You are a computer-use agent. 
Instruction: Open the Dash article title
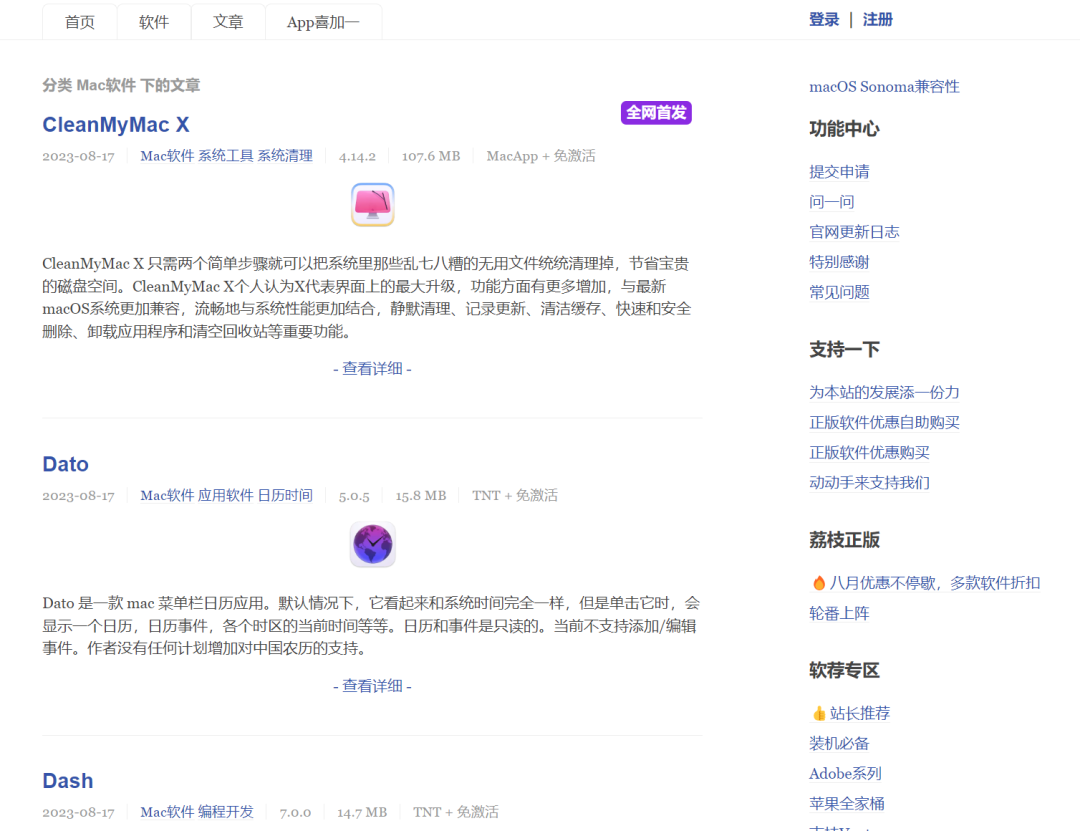click(68, 781)
